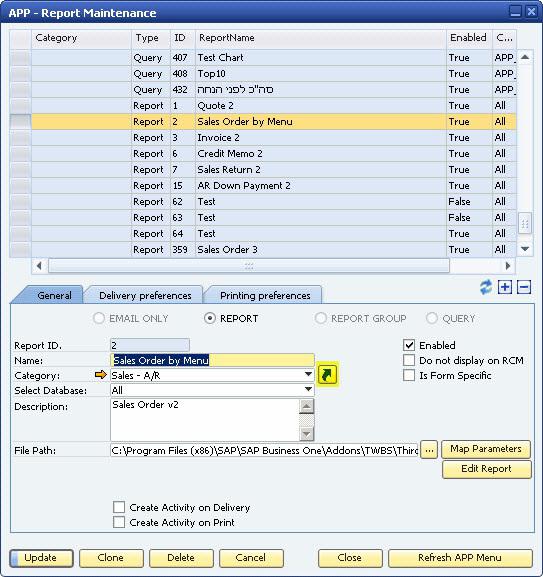
Task: Tick Do not display on RCM
Action: (x=409, y=360)
